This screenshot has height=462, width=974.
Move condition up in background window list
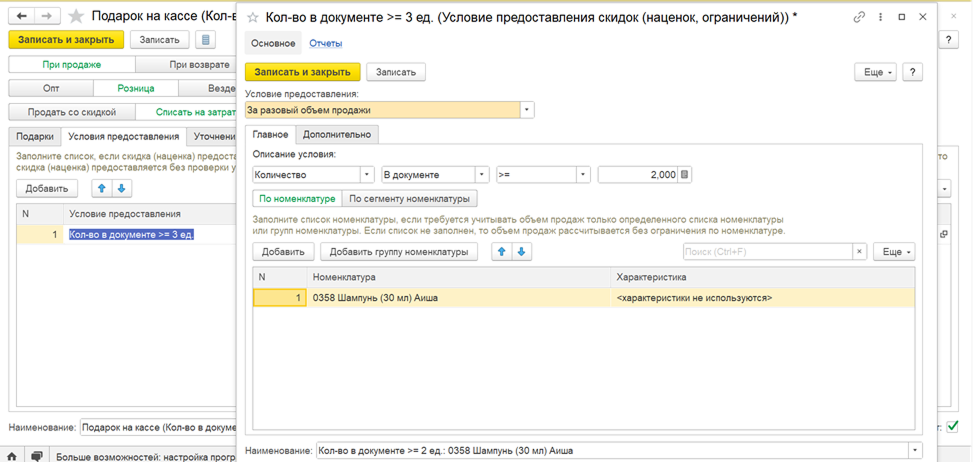pyautogui.click(x=102, y=189)
